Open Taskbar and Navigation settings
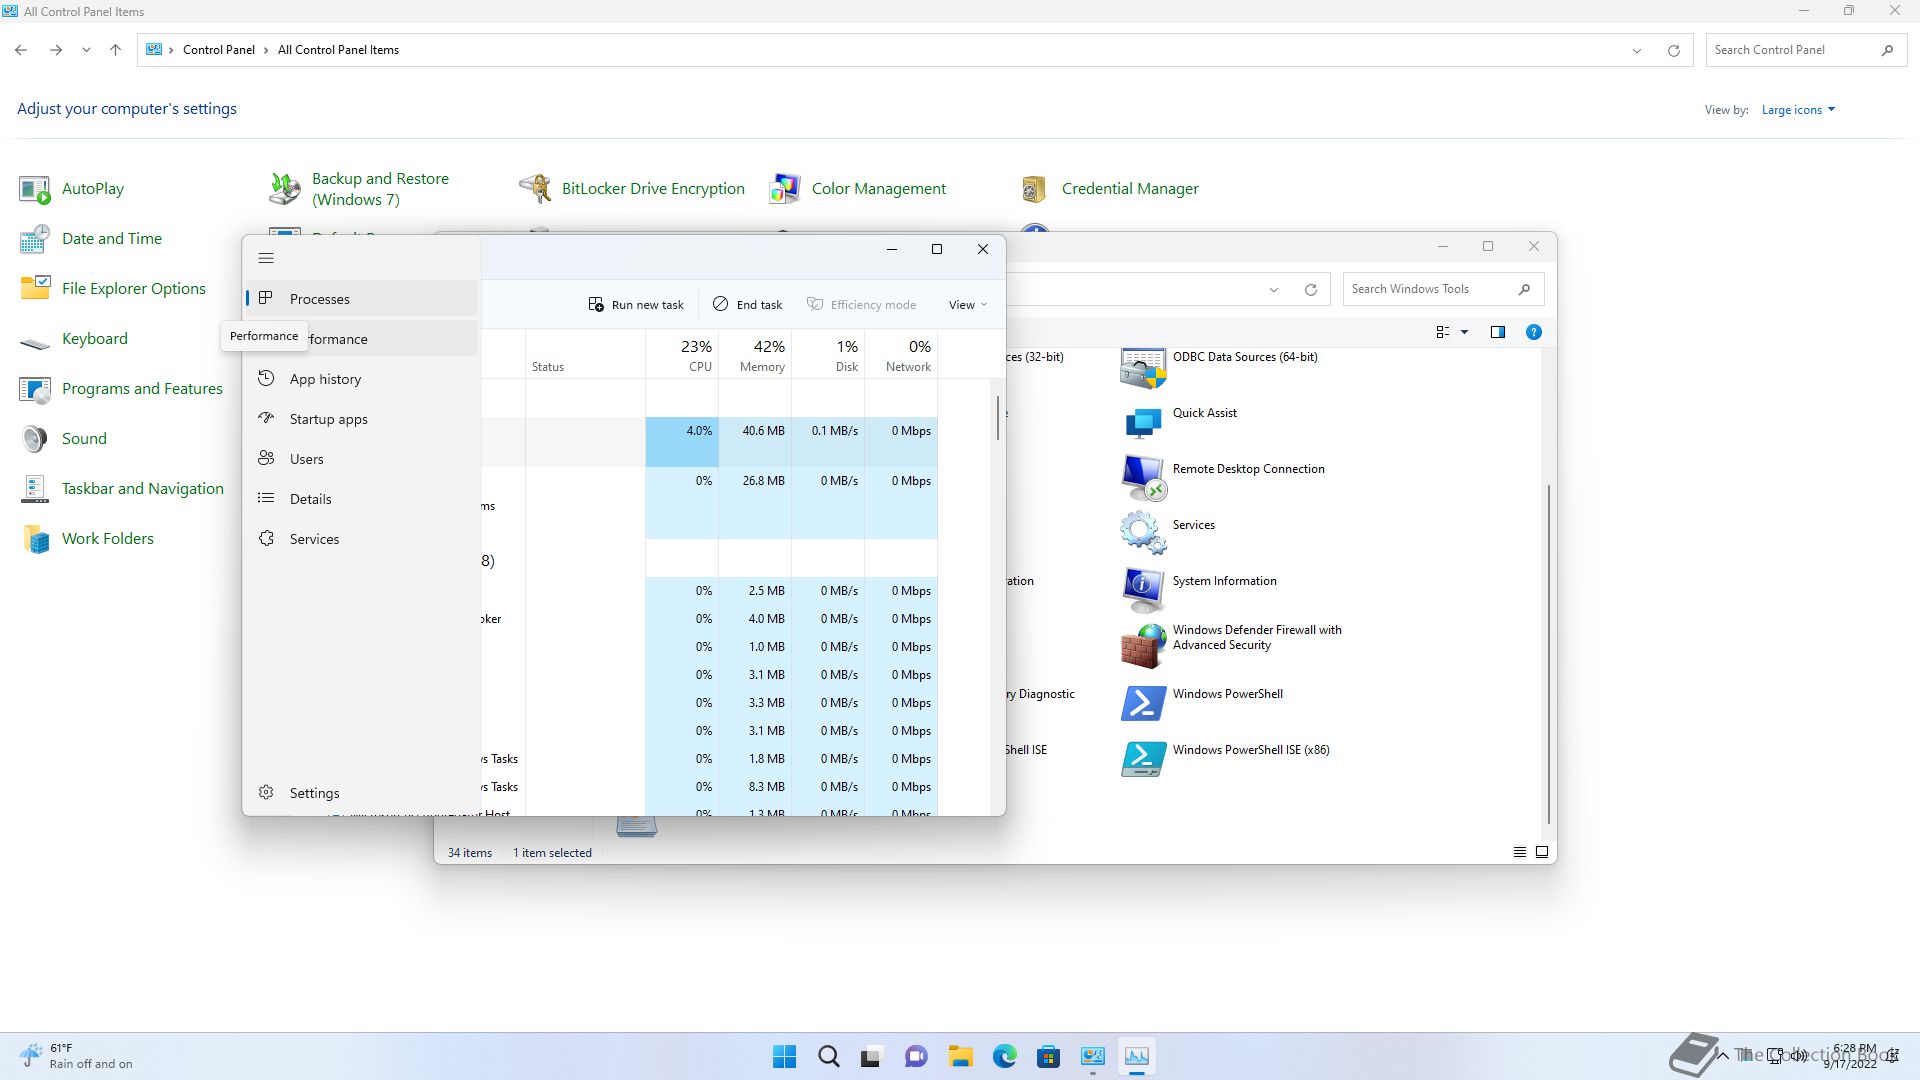This screenshot has width=1920, height=1080. coord(121,489)
